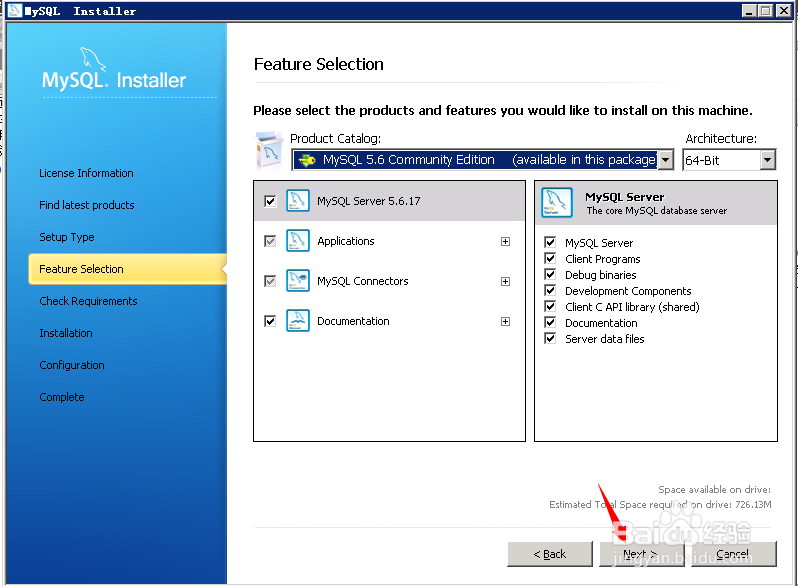Uncheck the Development Components checkbox
Viewport: 798px width, 586px height.
pos(550,290)
